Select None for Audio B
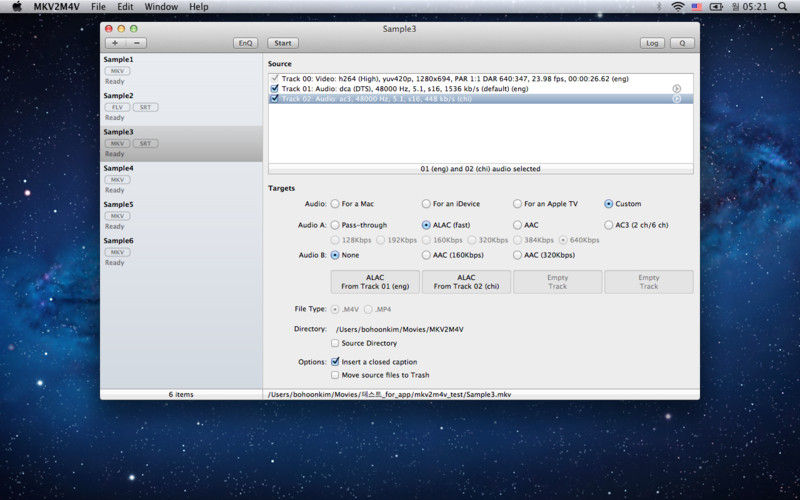The height and width of the screenshot is (500, 800). [x=335, y=255]
